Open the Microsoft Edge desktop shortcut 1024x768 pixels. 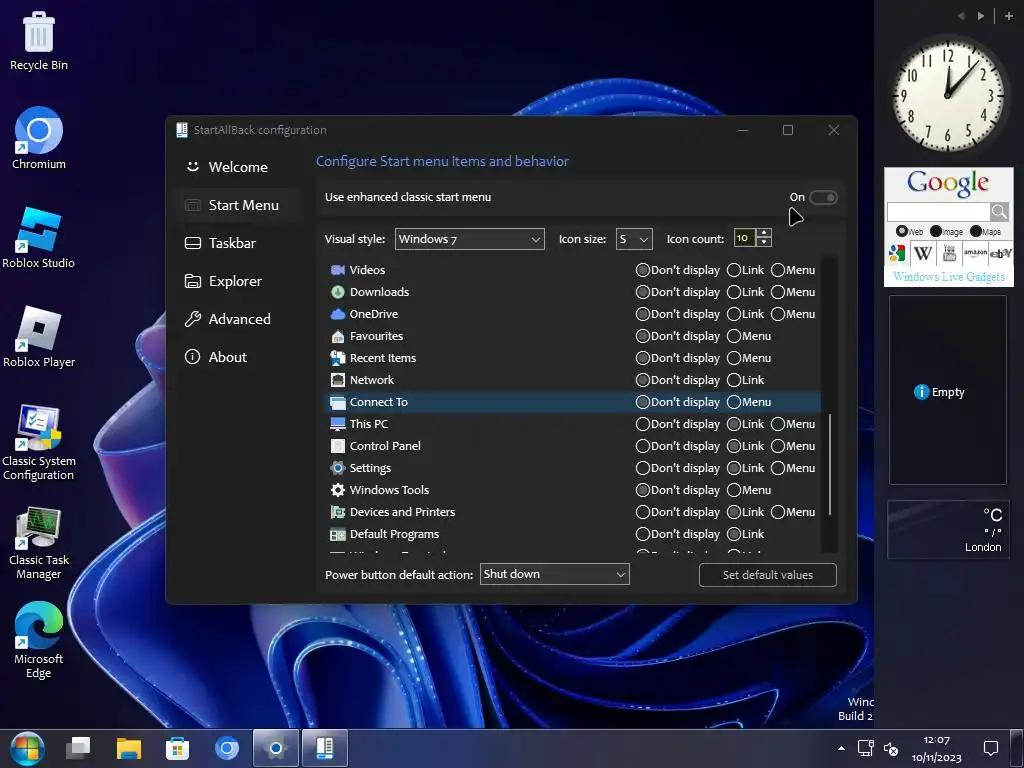(39, 641)
